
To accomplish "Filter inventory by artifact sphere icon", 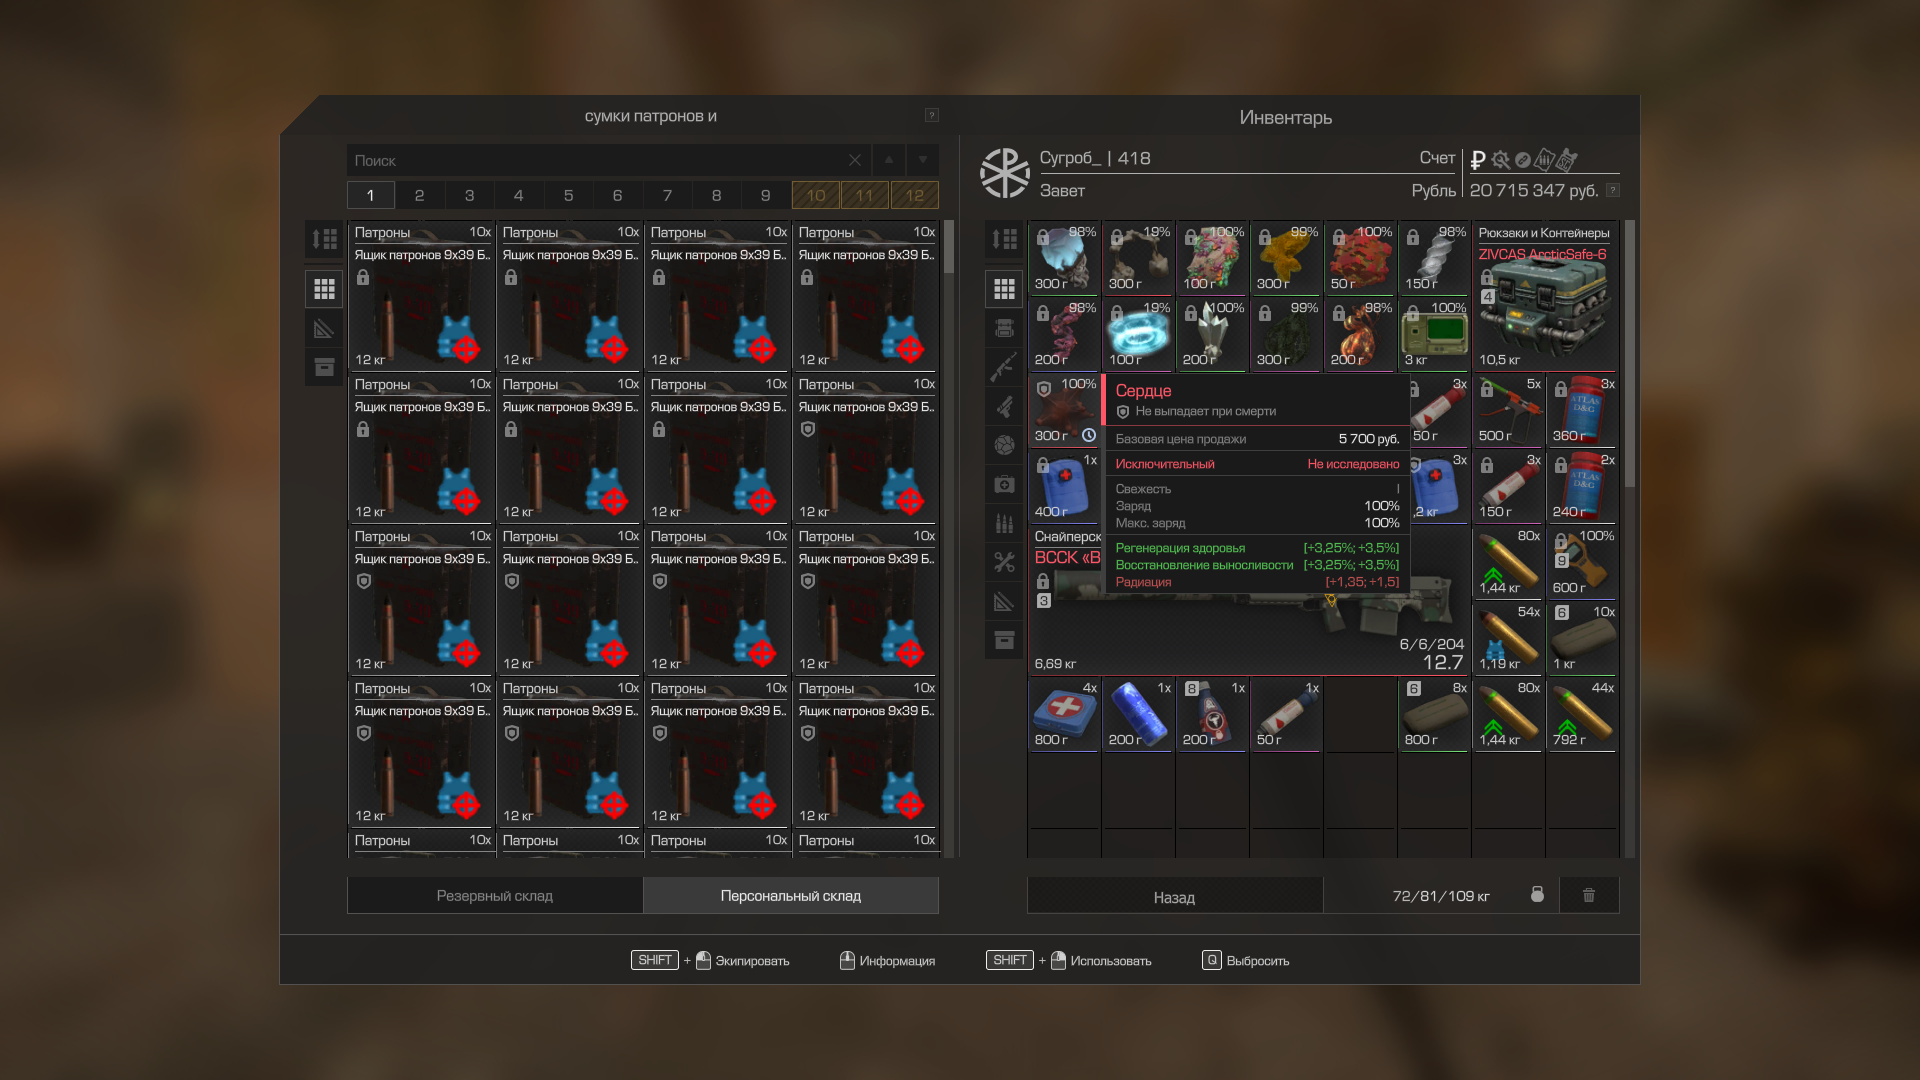I will tap(1004, 445).
